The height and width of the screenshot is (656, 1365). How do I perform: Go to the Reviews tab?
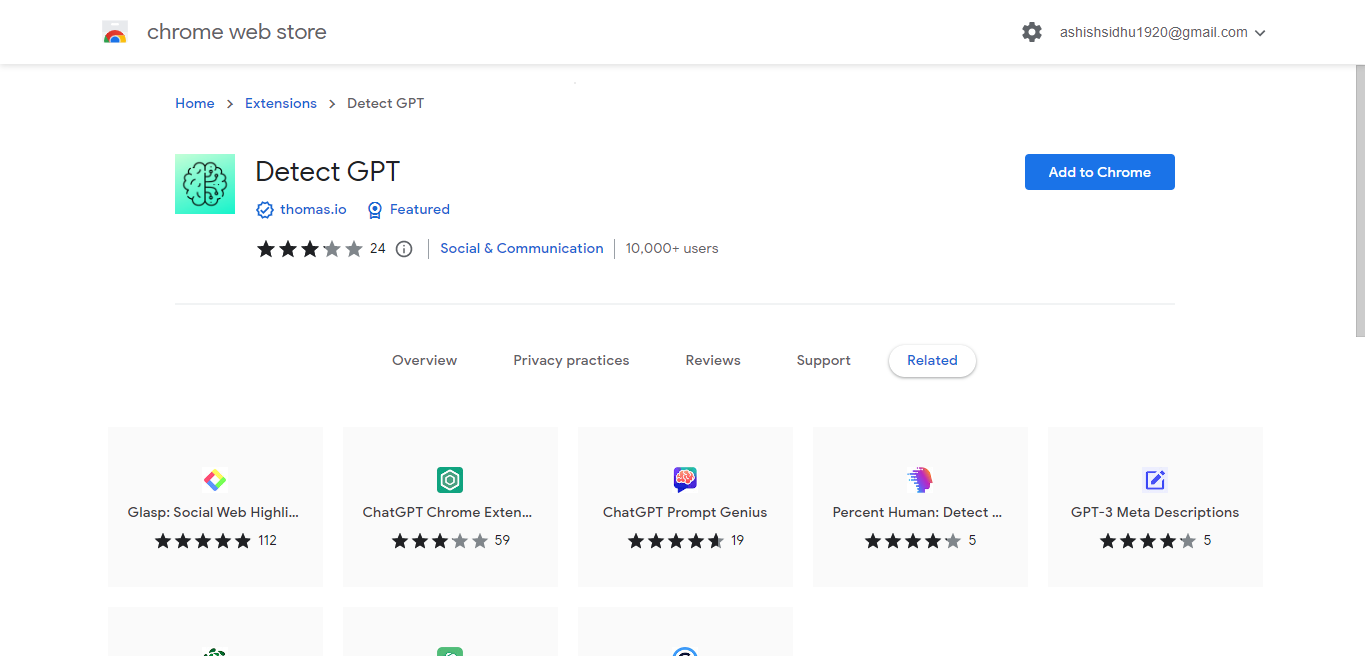pos(713,360)
